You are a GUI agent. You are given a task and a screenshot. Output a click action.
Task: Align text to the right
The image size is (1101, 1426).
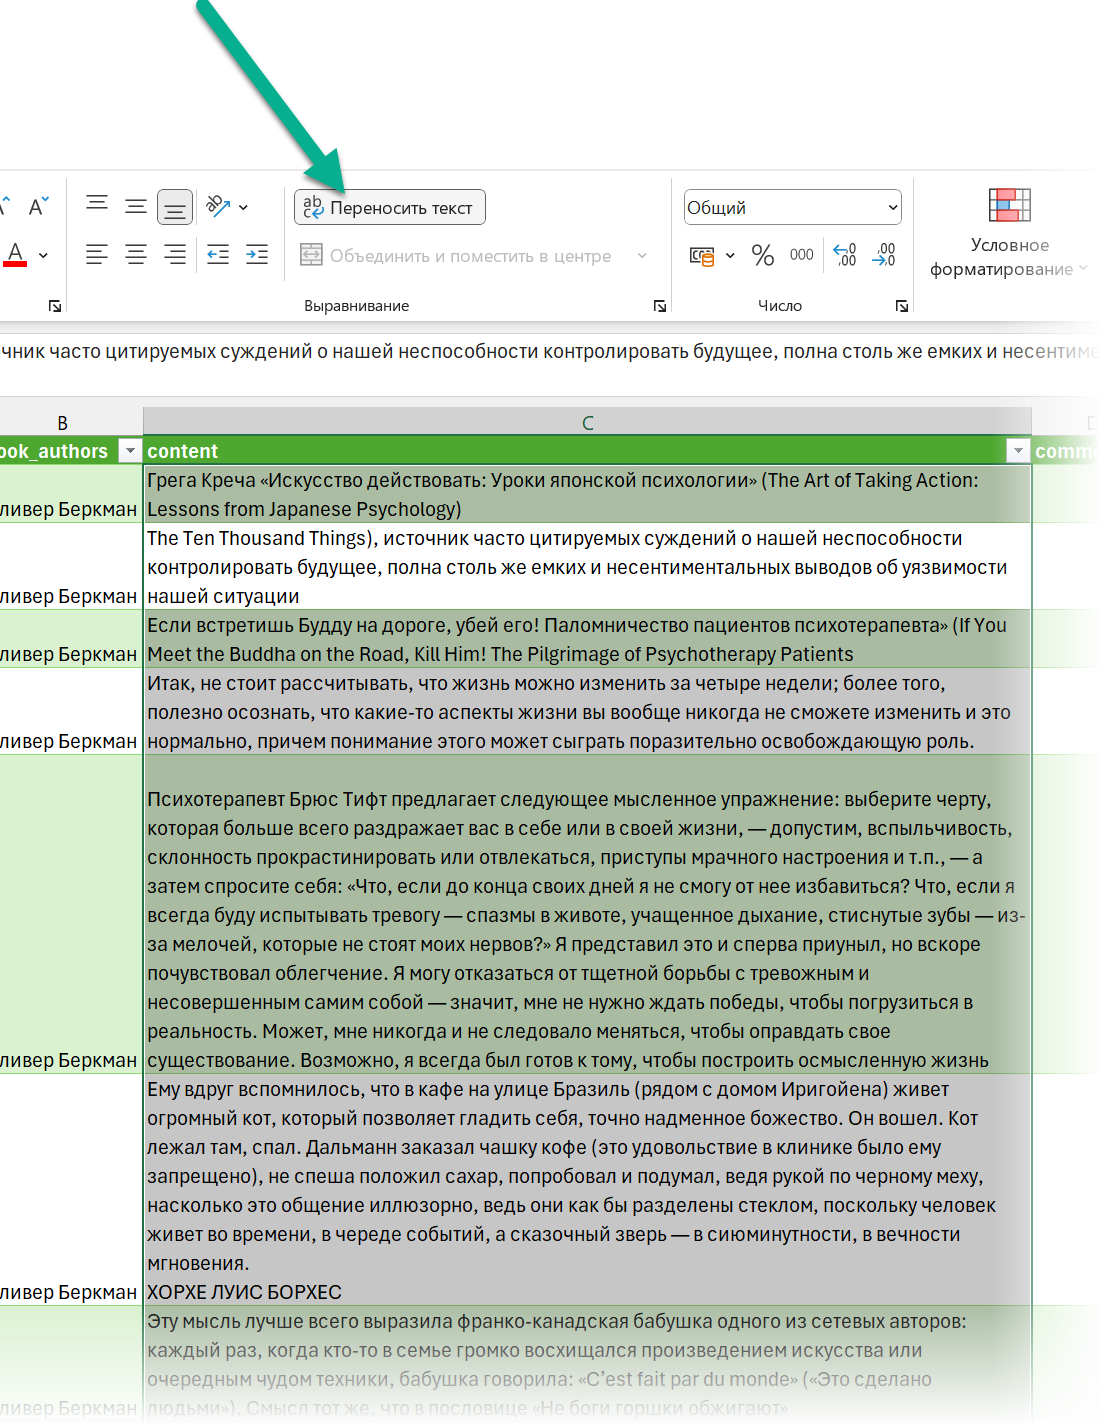(x=175, y=255)
